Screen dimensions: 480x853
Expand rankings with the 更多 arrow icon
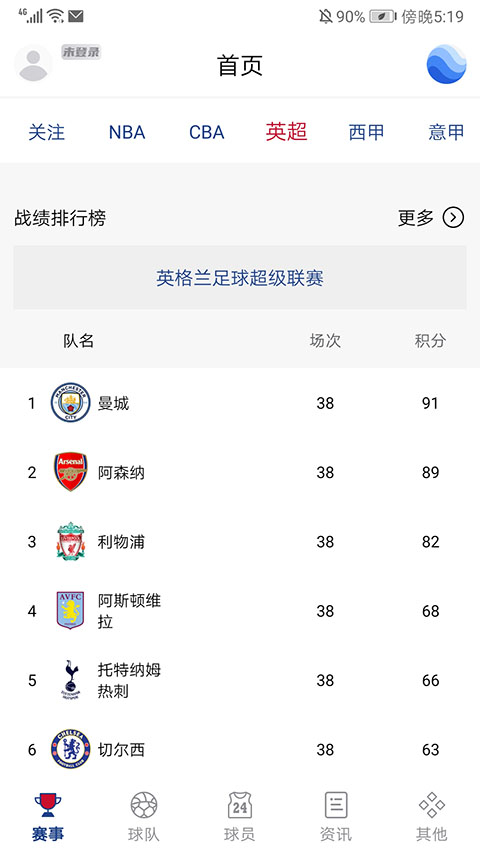coord(453,218)
